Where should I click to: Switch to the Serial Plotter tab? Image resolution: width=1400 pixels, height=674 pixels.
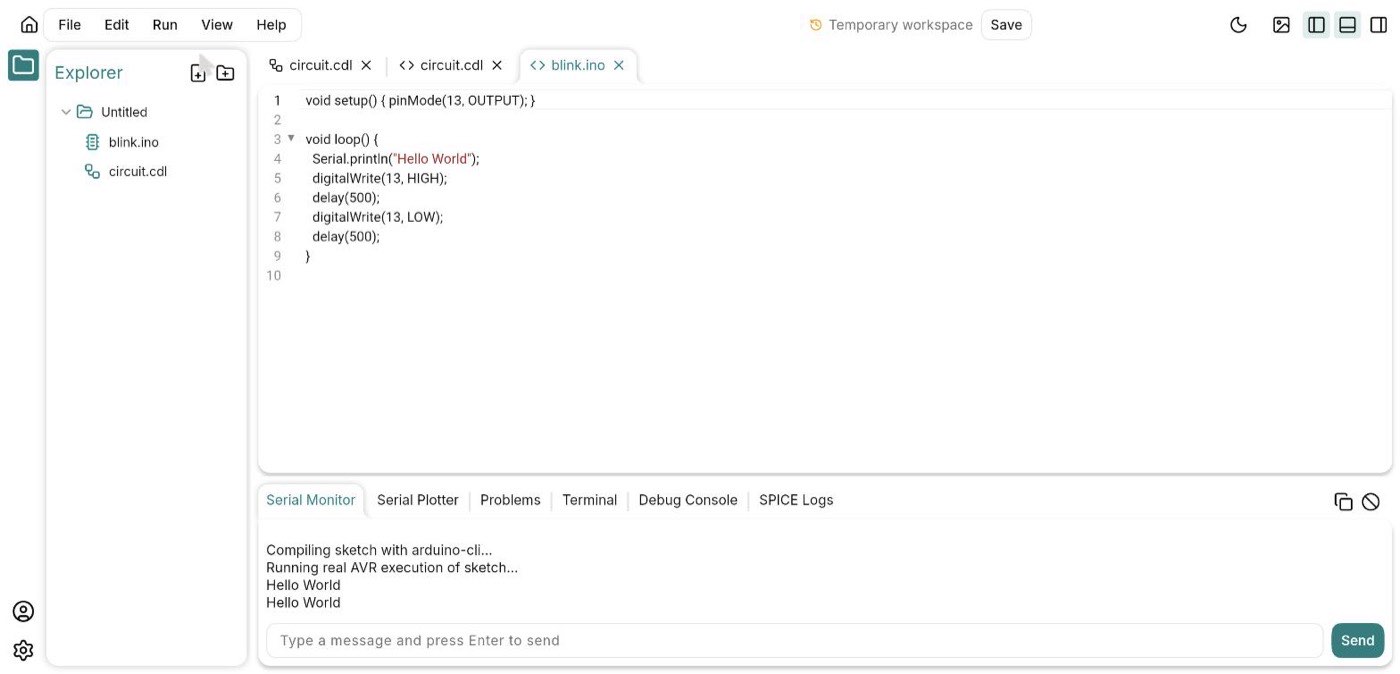click(x=418, y=500)
